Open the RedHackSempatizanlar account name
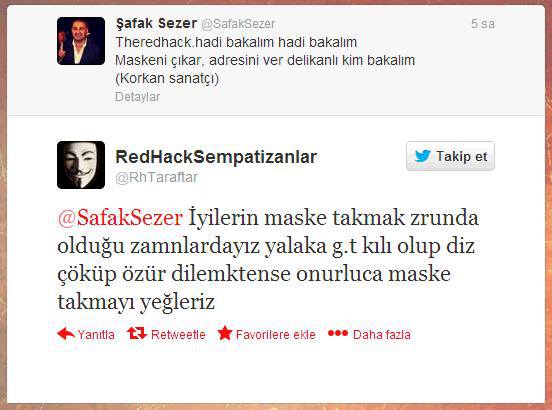Image resolution: width=552 pixels, height=410 pixels. (x=216, y=157)
